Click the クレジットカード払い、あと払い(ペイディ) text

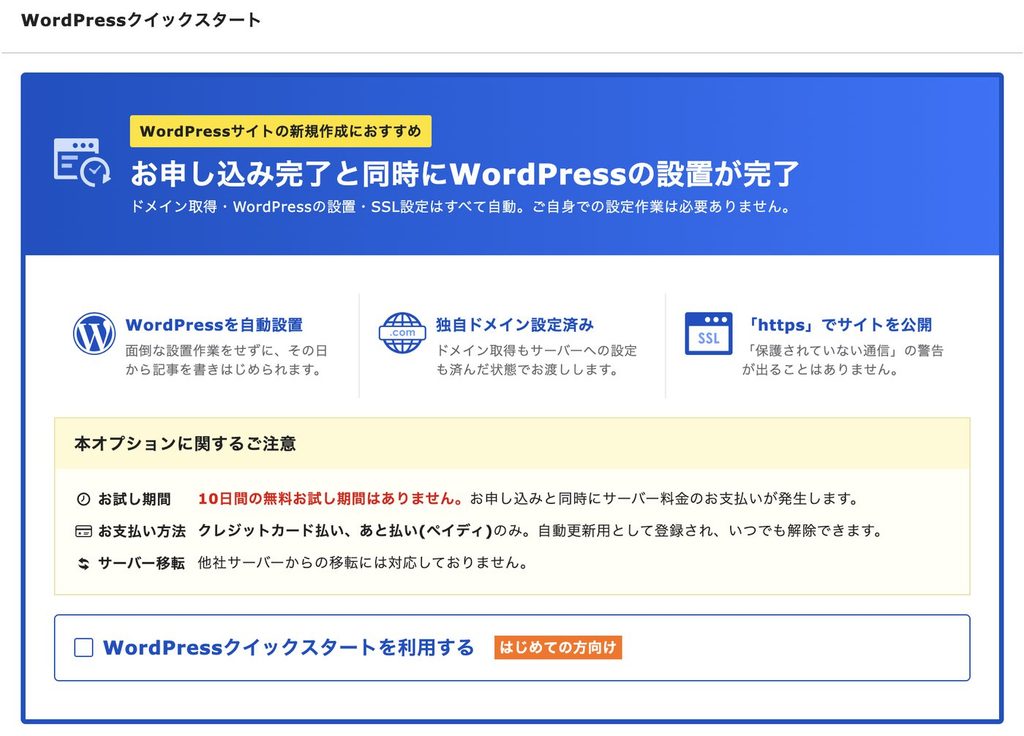click(345, 531)
